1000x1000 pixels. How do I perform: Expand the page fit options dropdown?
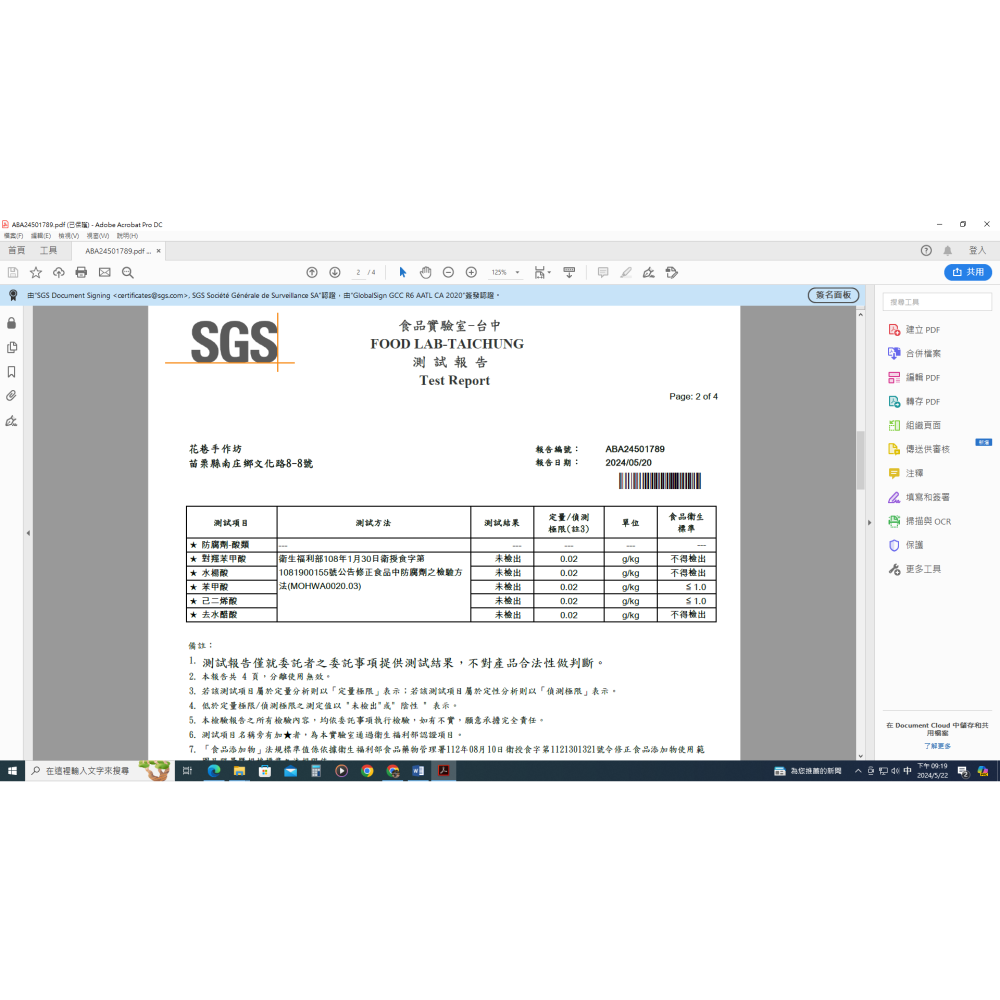tap(543, 272)
